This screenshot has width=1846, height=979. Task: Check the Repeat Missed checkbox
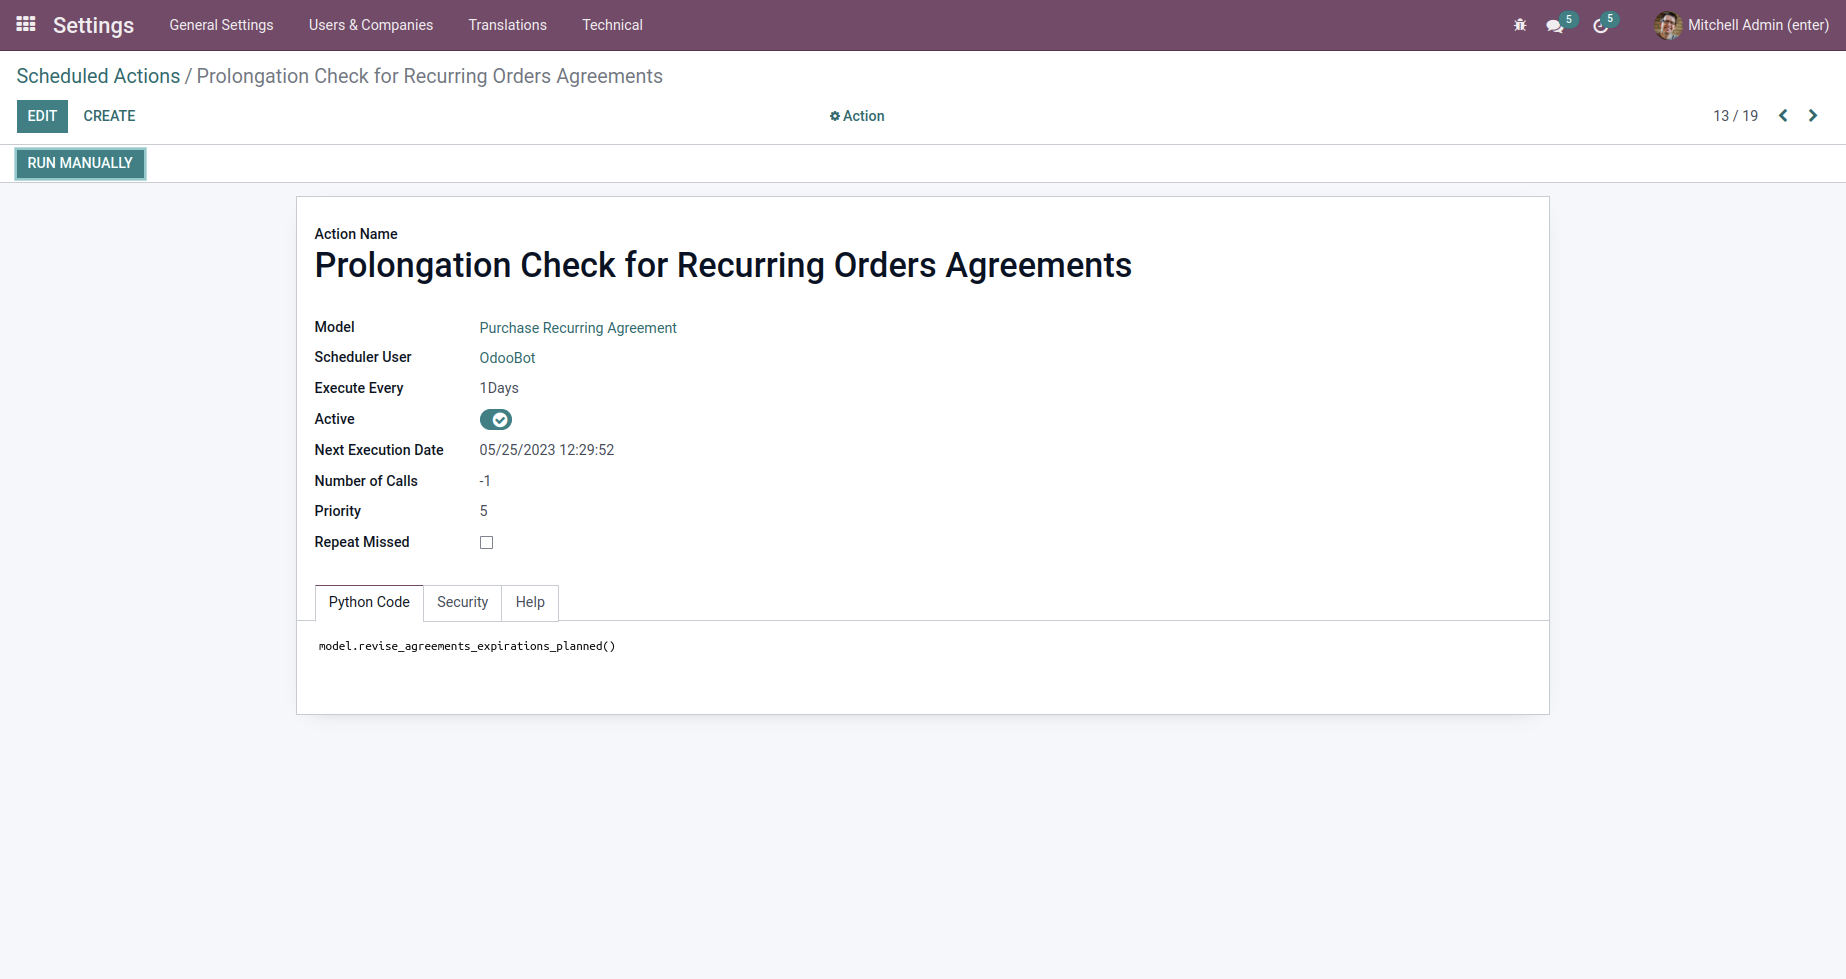[x=486, y=543]
